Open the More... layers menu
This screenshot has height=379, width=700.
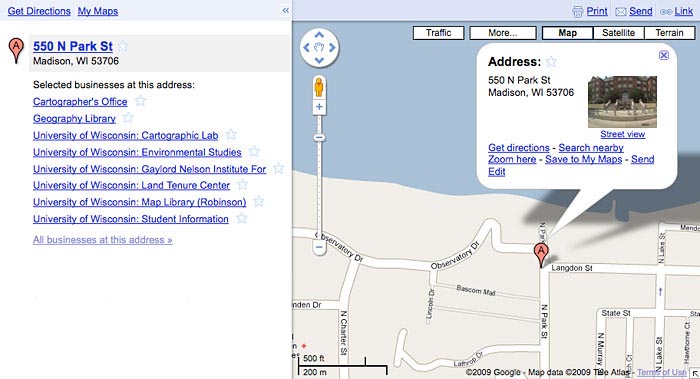coord(503,33)
